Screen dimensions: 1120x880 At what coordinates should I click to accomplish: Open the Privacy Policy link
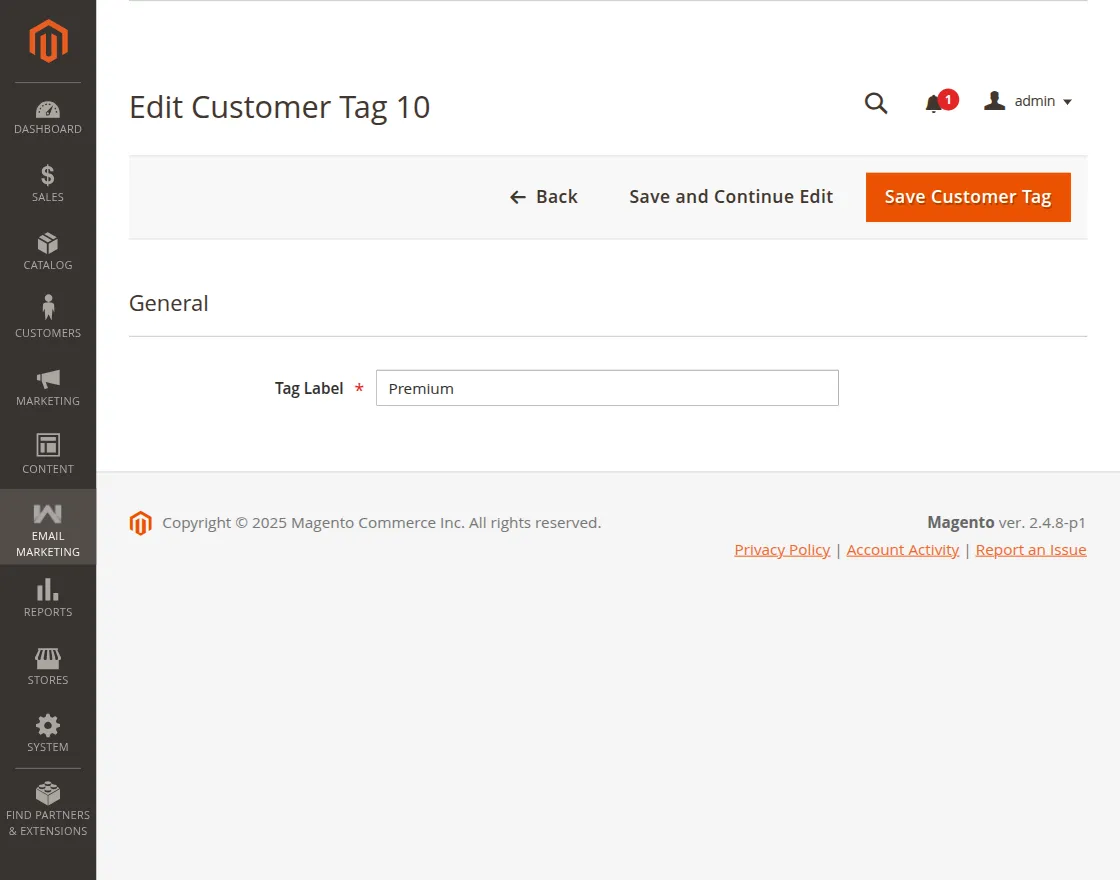pyautogui.click(x=782, y=550)
